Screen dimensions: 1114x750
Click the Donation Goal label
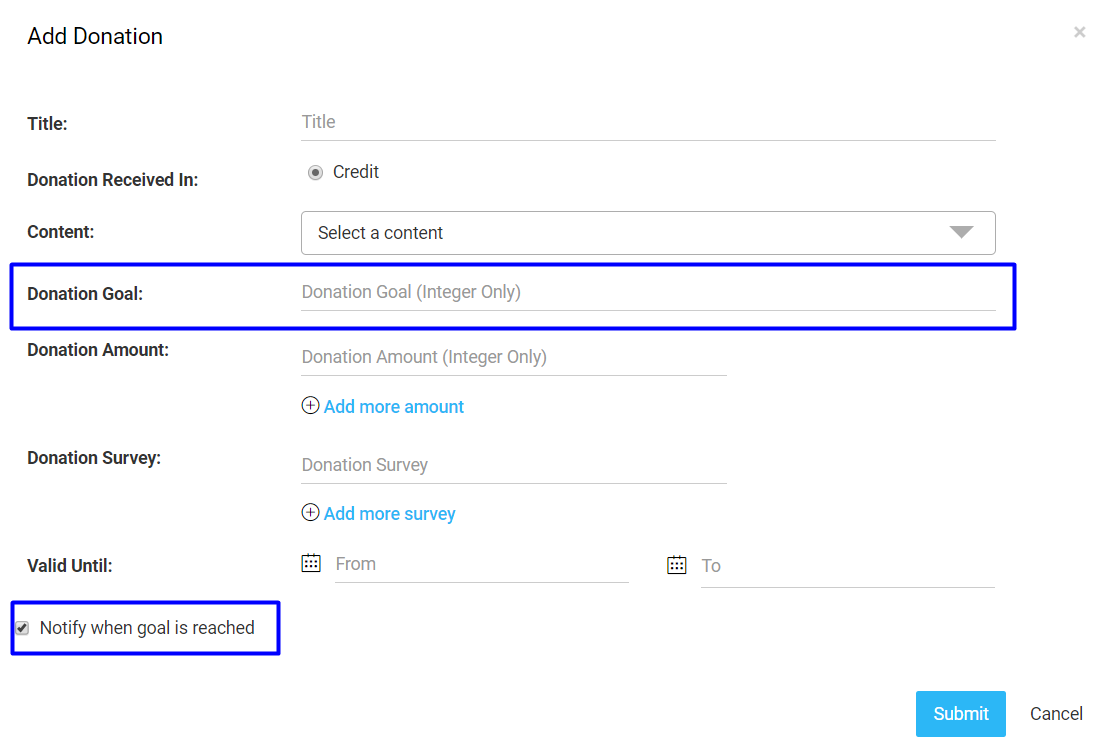[x=85, y=294]
